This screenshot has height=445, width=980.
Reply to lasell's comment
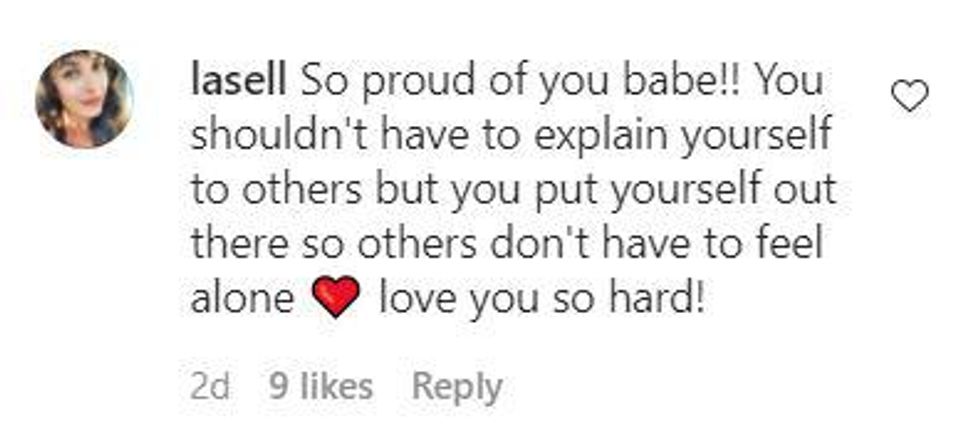point(459,387)
